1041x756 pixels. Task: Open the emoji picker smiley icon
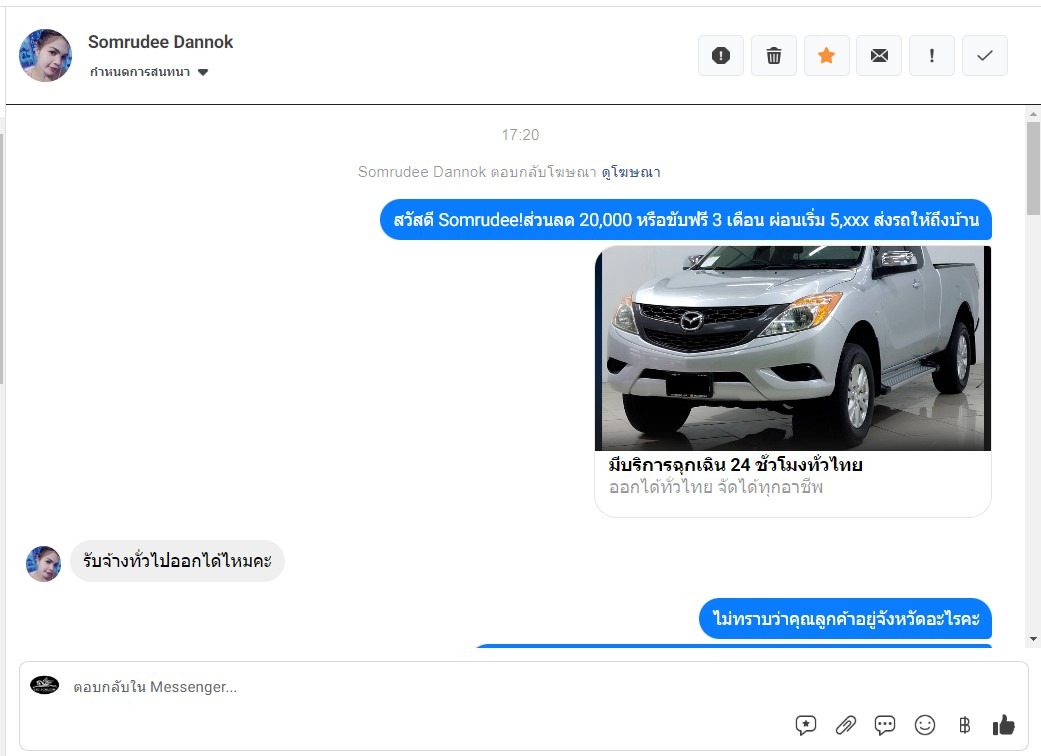click(924, 725)
